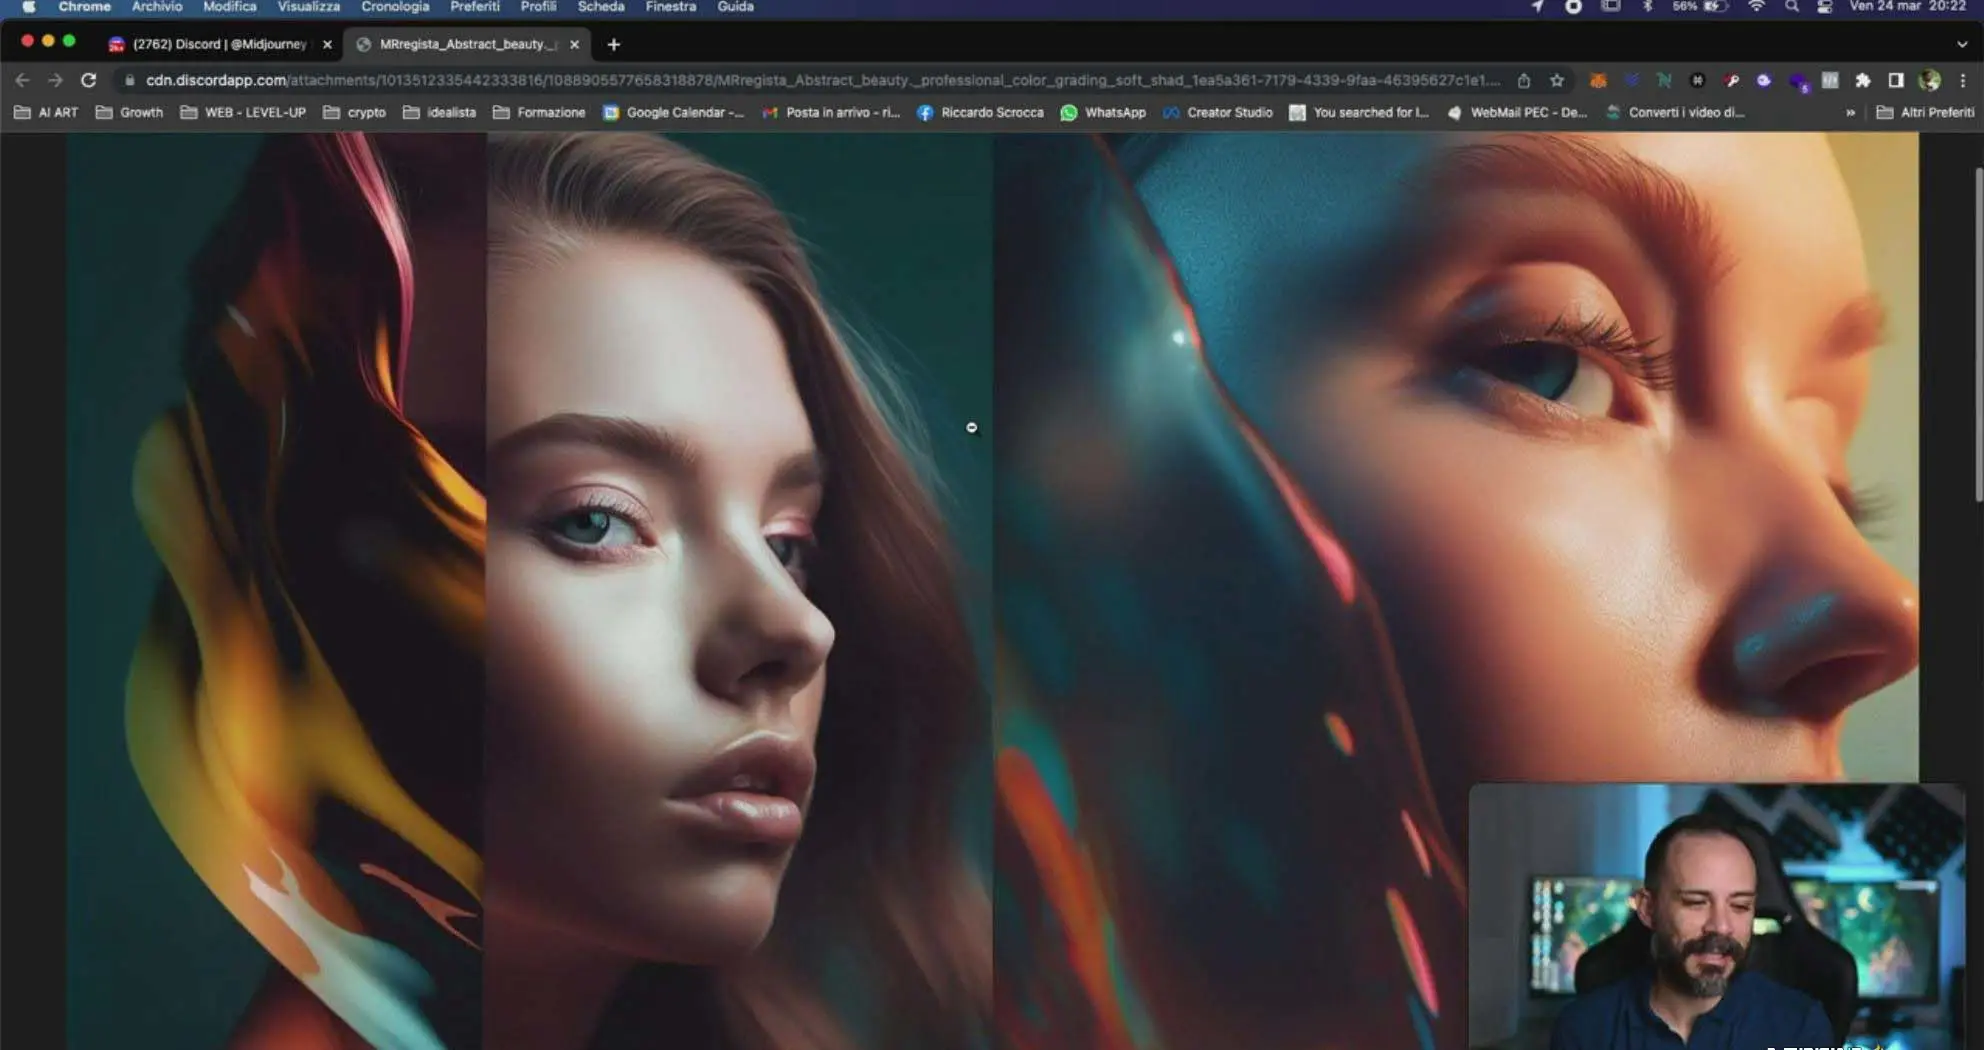1984x1050 pixels.
Task: View site info via lock icon
Action: 129,80
